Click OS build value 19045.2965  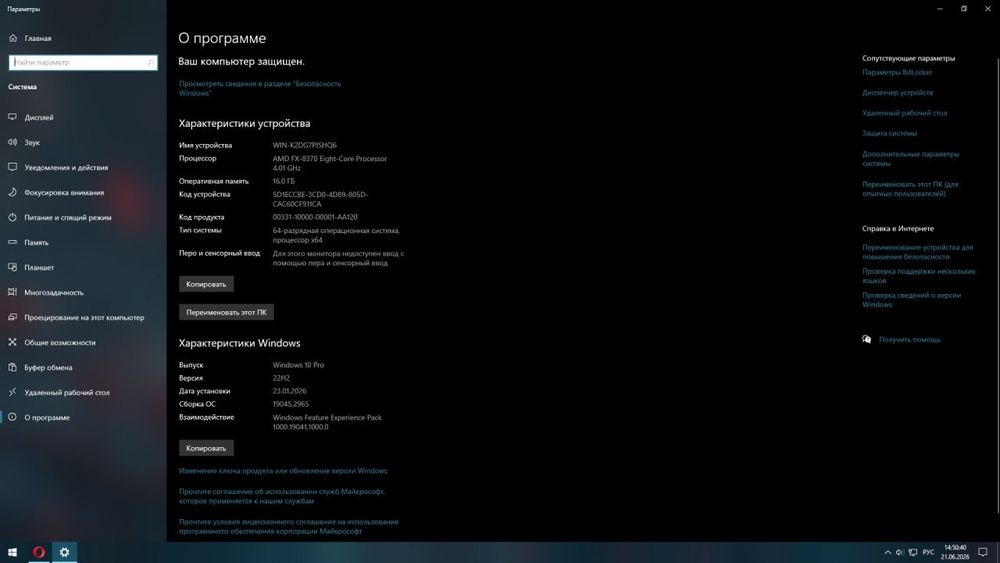point(290,404)
